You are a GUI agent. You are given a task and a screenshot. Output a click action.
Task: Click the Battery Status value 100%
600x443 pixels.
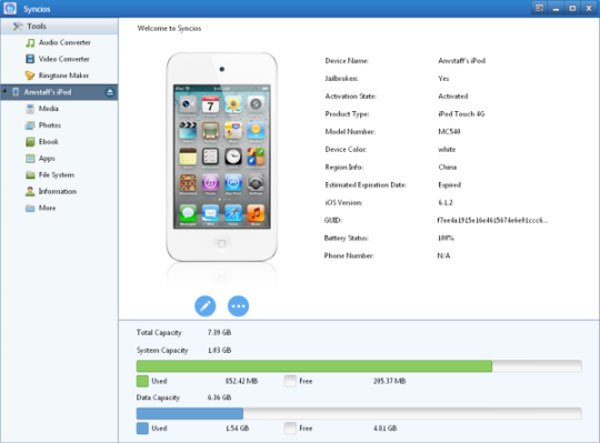point(445,238)
